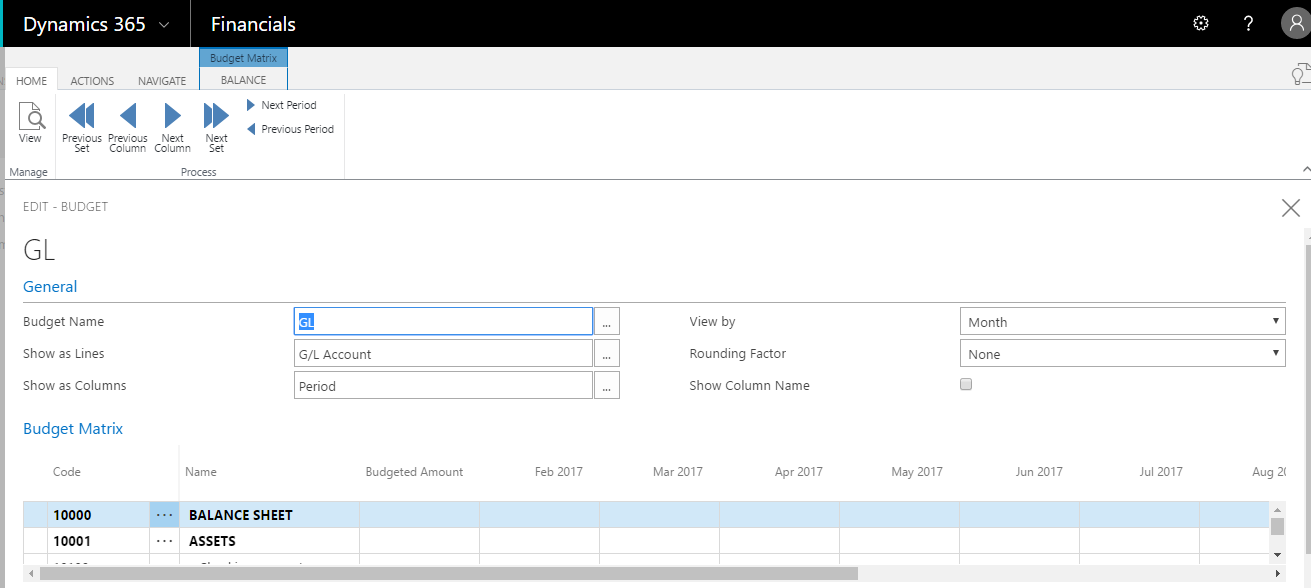Select the BALANCE tab under Budget Matrix
1311x588 pixels.
[x=243, y=80]
